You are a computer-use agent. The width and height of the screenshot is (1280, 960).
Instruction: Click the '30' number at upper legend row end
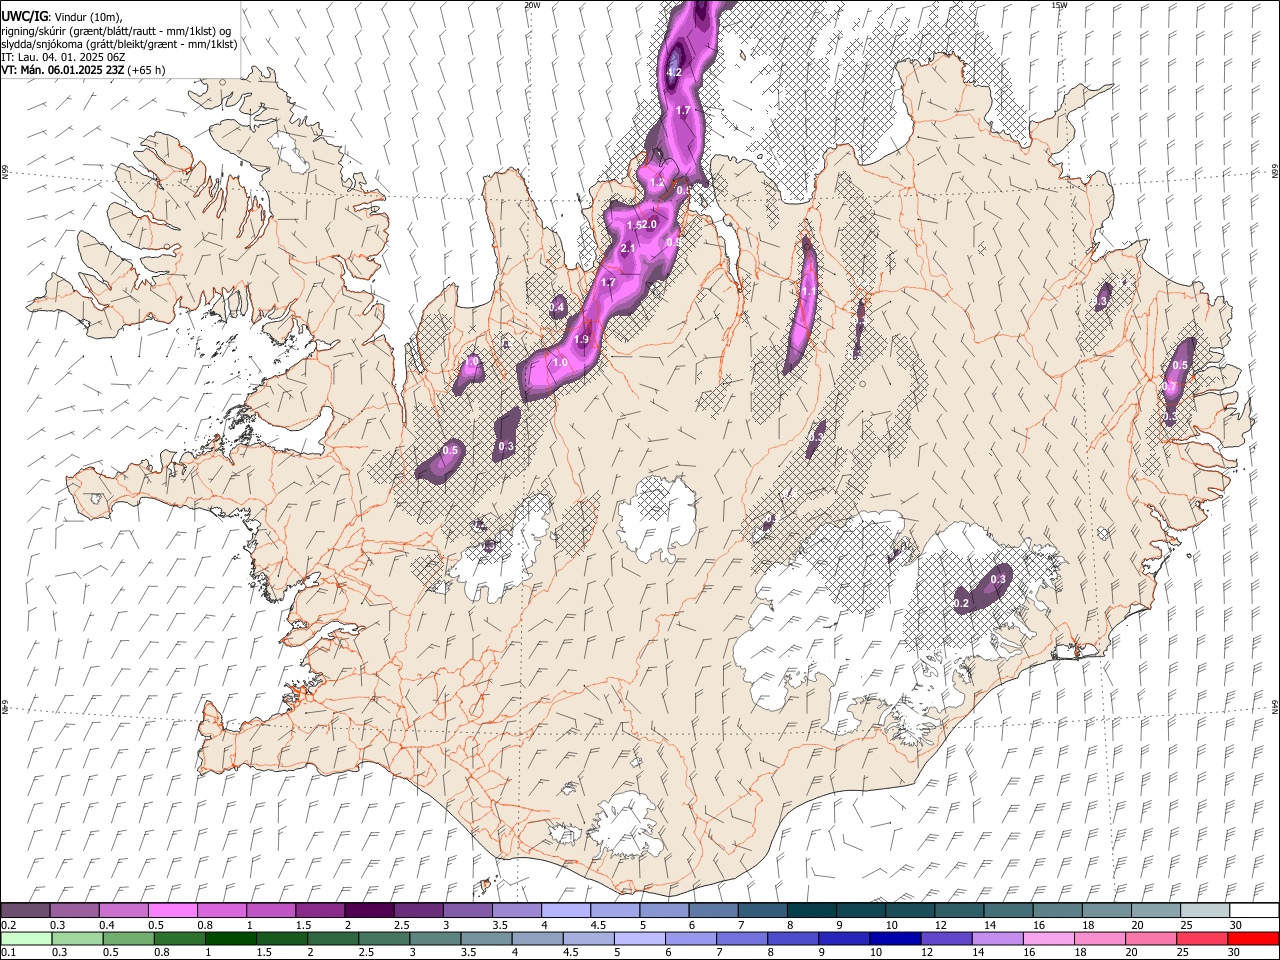point(1235,925)
